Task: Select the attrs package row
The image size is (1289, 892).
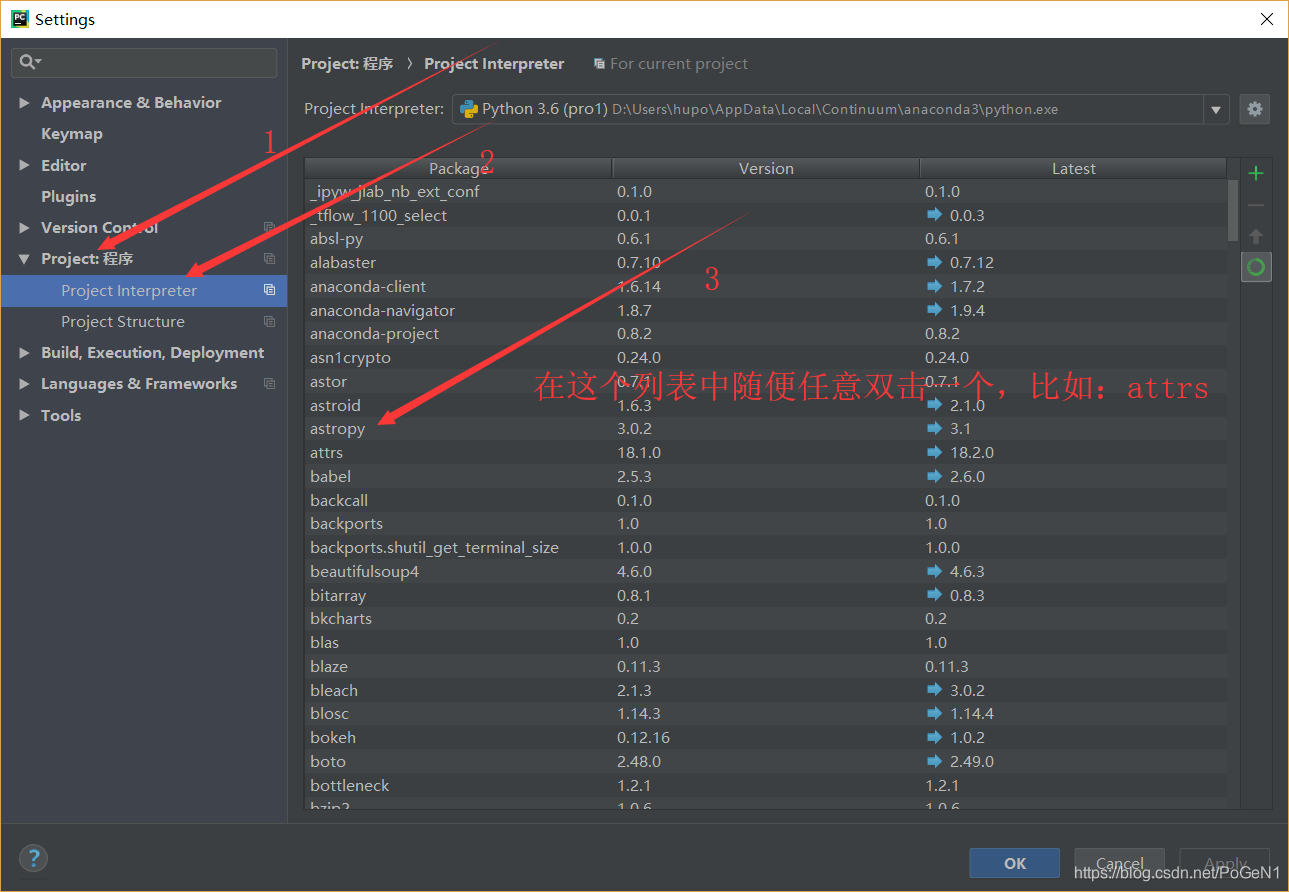Action: tap(766, 452)
